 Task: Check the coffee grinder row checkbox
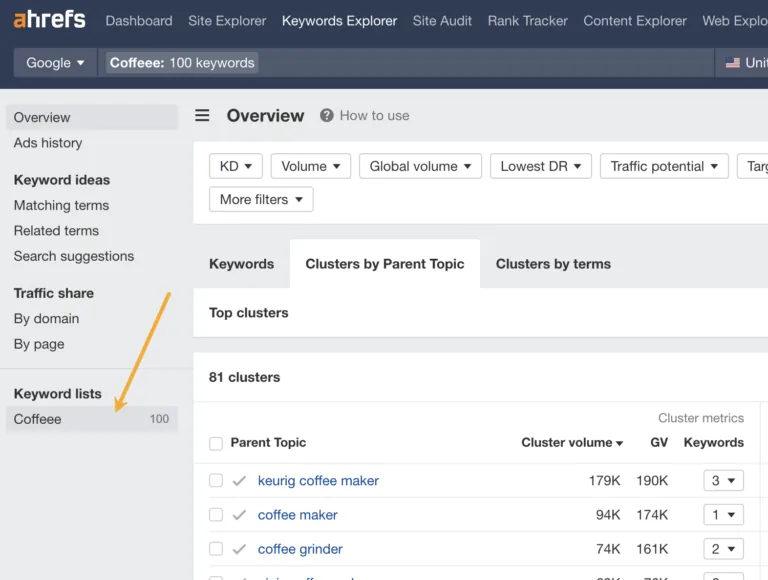click(x=216, y=549)
